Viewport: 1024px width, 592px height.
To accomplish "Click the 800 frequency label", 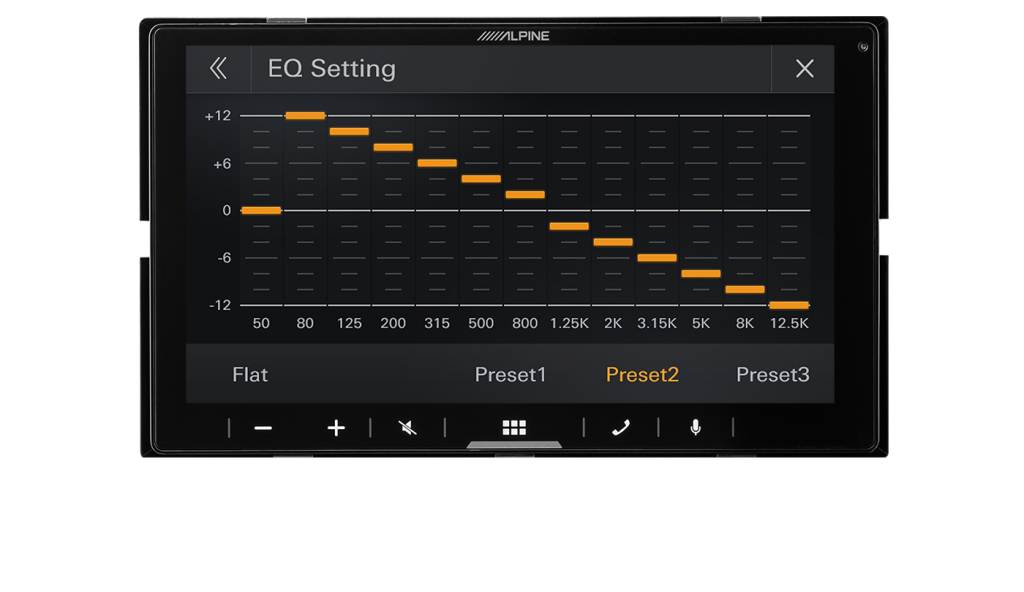I will 525,323.
